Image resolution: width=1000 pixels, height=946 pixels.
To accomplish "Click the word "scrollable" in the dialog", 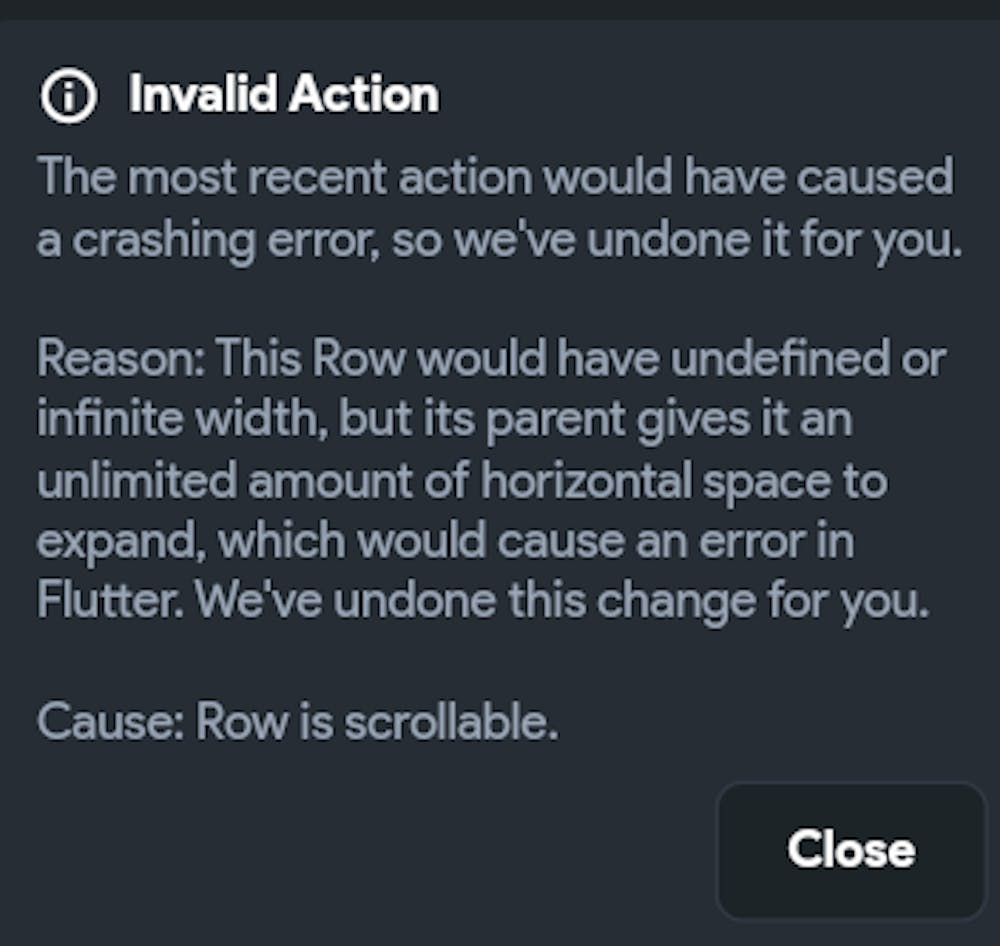I will coord(450,722).
